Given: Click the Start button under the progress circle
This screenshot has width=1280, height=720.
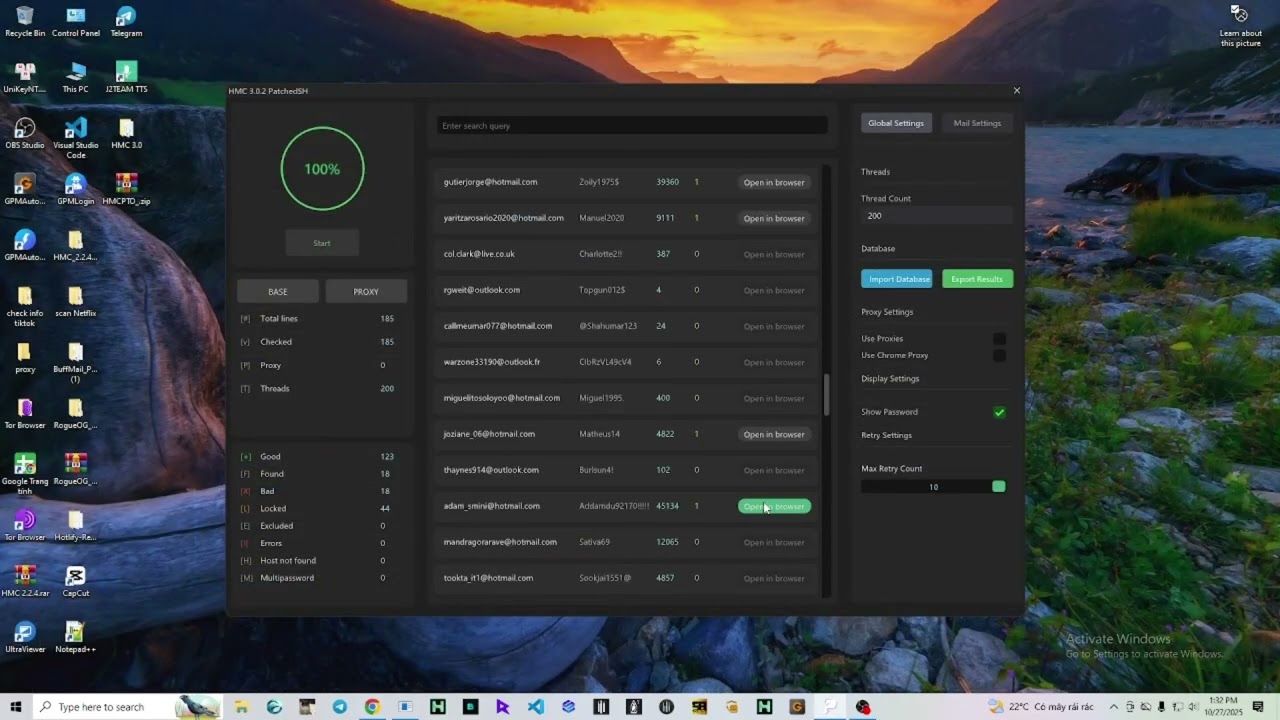Looking at the screenshot, I should coord(322,243).
